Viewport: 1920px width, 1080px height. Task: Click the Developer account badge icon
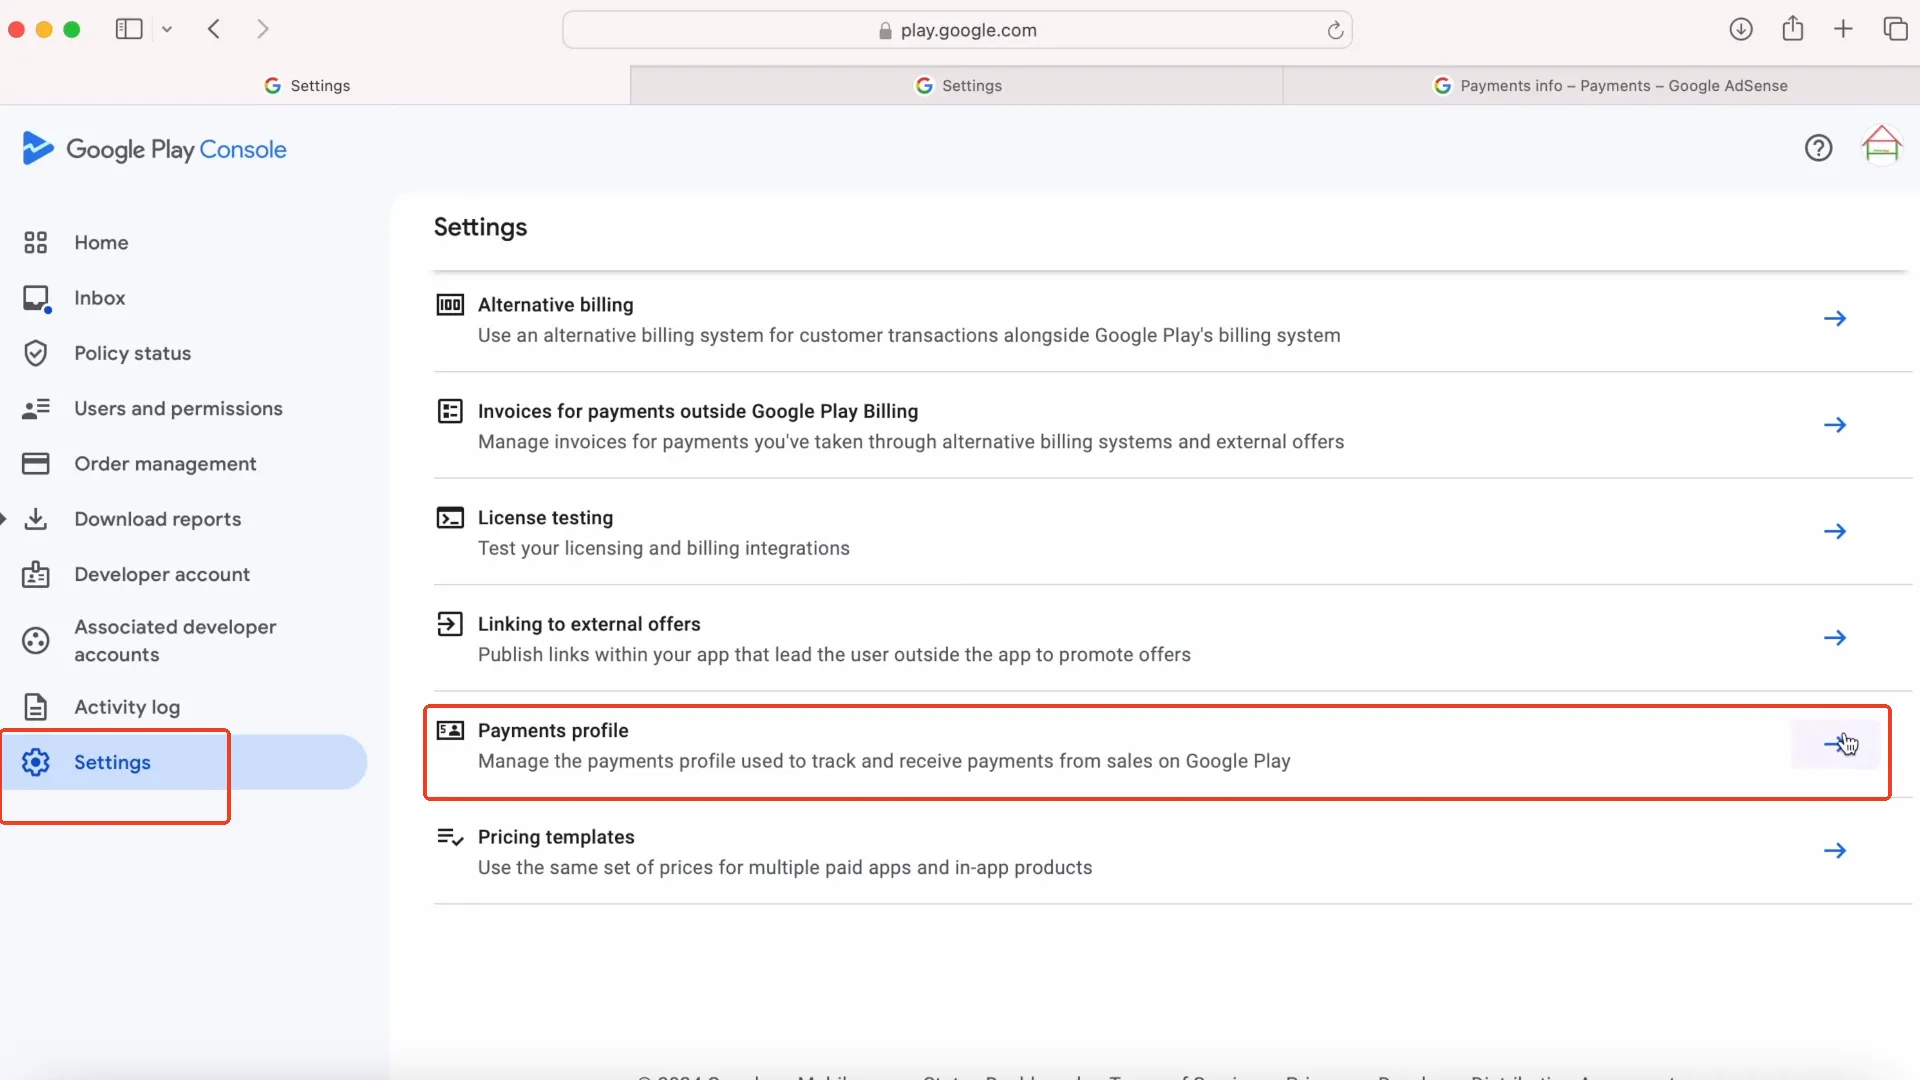pos(36,574)
